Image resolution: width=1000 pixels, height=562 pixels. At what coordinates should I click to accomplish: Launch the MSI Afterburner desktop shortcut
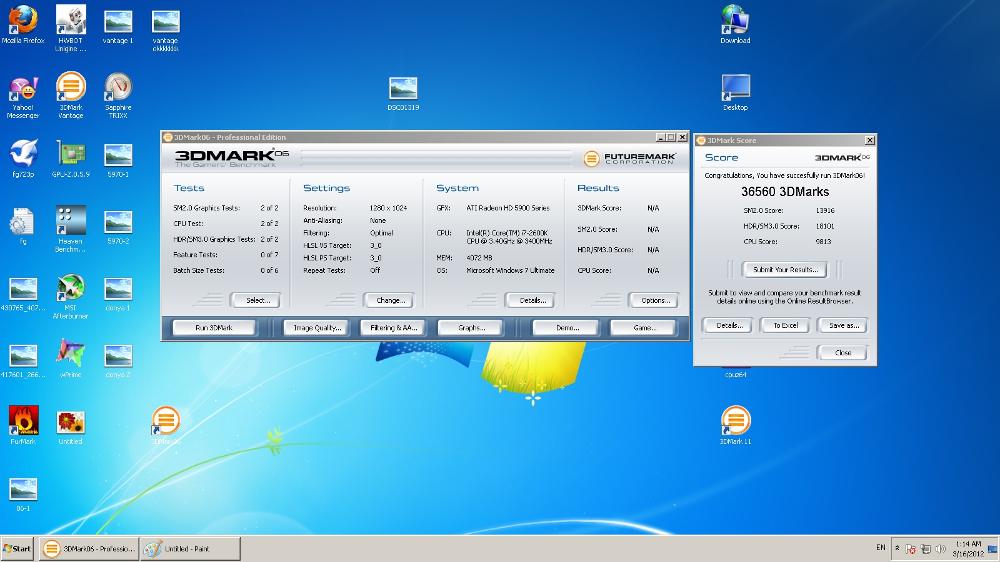coord(71,296)
